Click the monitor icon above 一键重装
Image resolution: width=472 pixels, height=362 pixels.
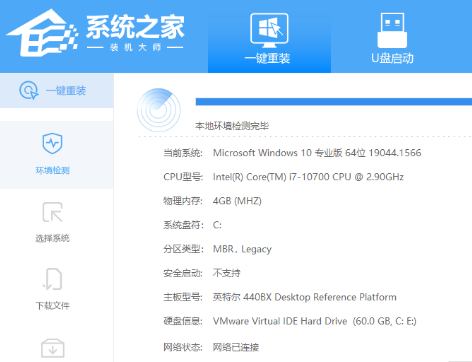[x=269, y=31]
